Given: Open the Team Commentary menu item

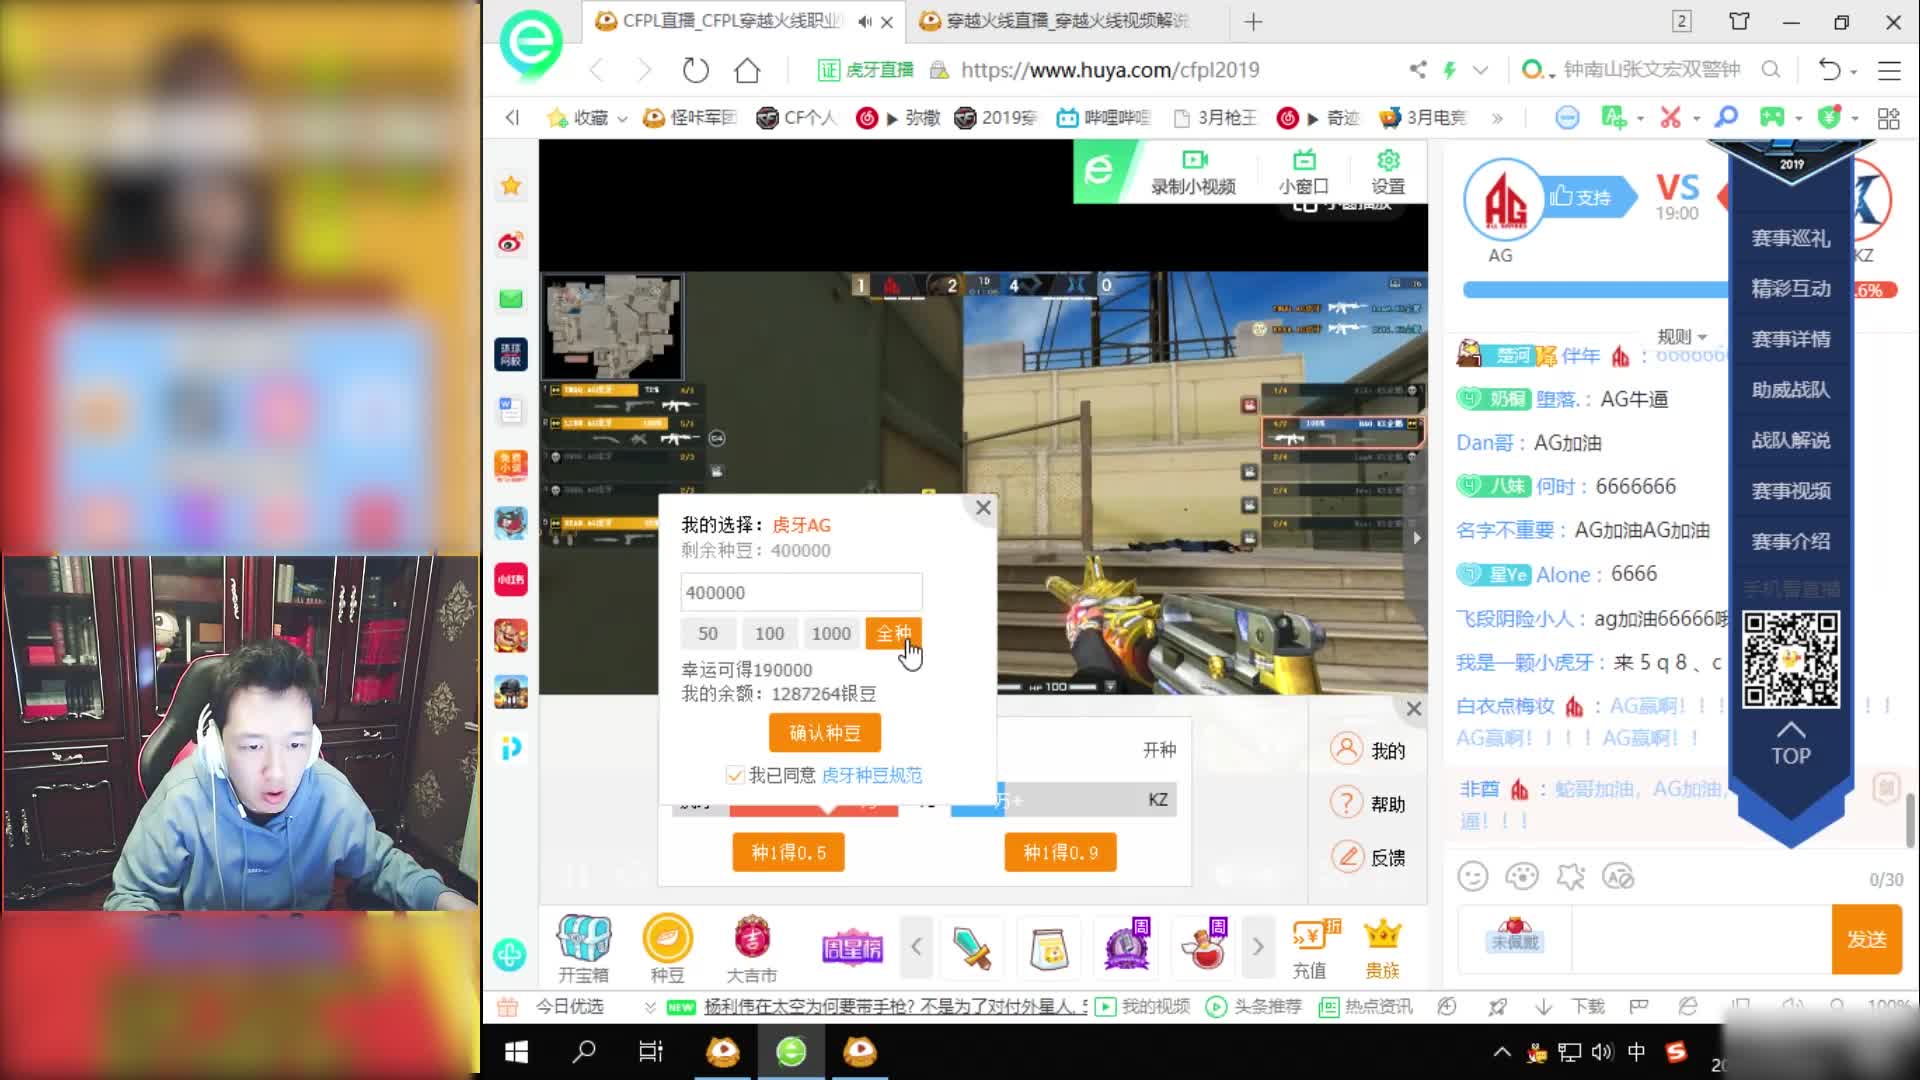Looking at the screenshot, I should point(1790,440).
